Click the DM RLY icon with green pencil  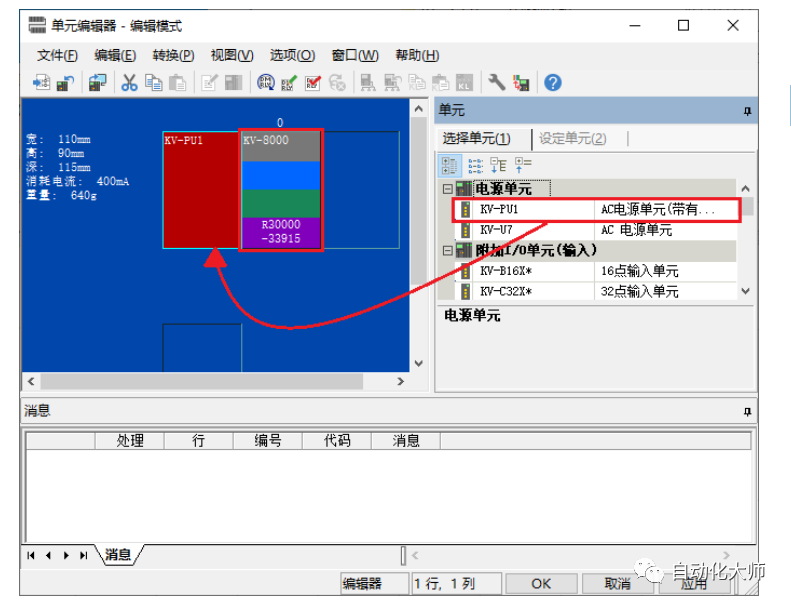[289, 82]
